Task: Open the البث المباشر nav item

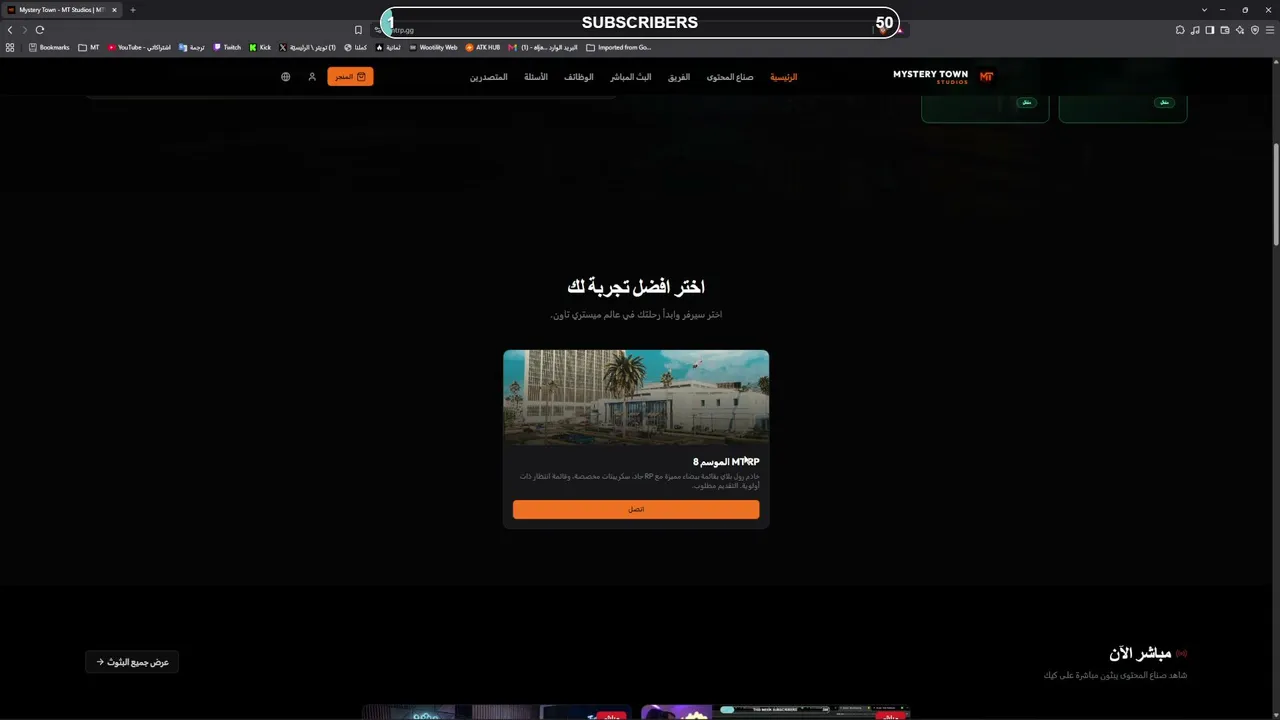Action: 631,77
